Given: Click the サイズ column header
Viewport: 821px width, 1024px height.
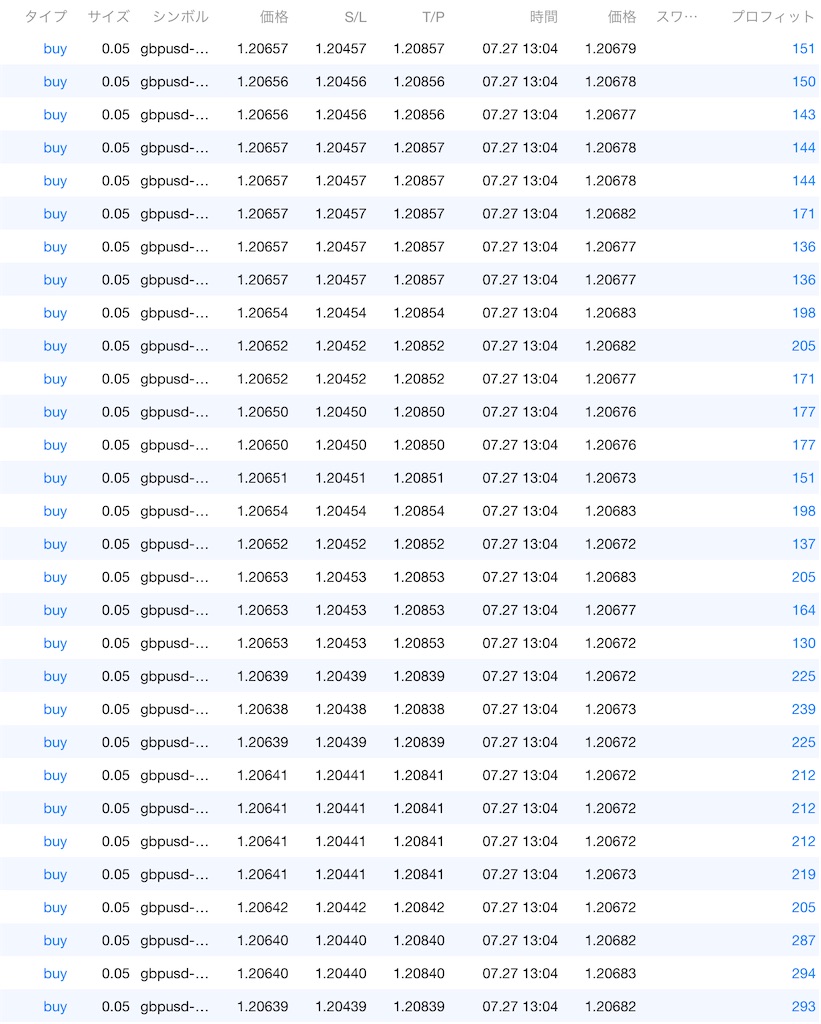Looking at the screenshot, I should click(x=108, y=16).
